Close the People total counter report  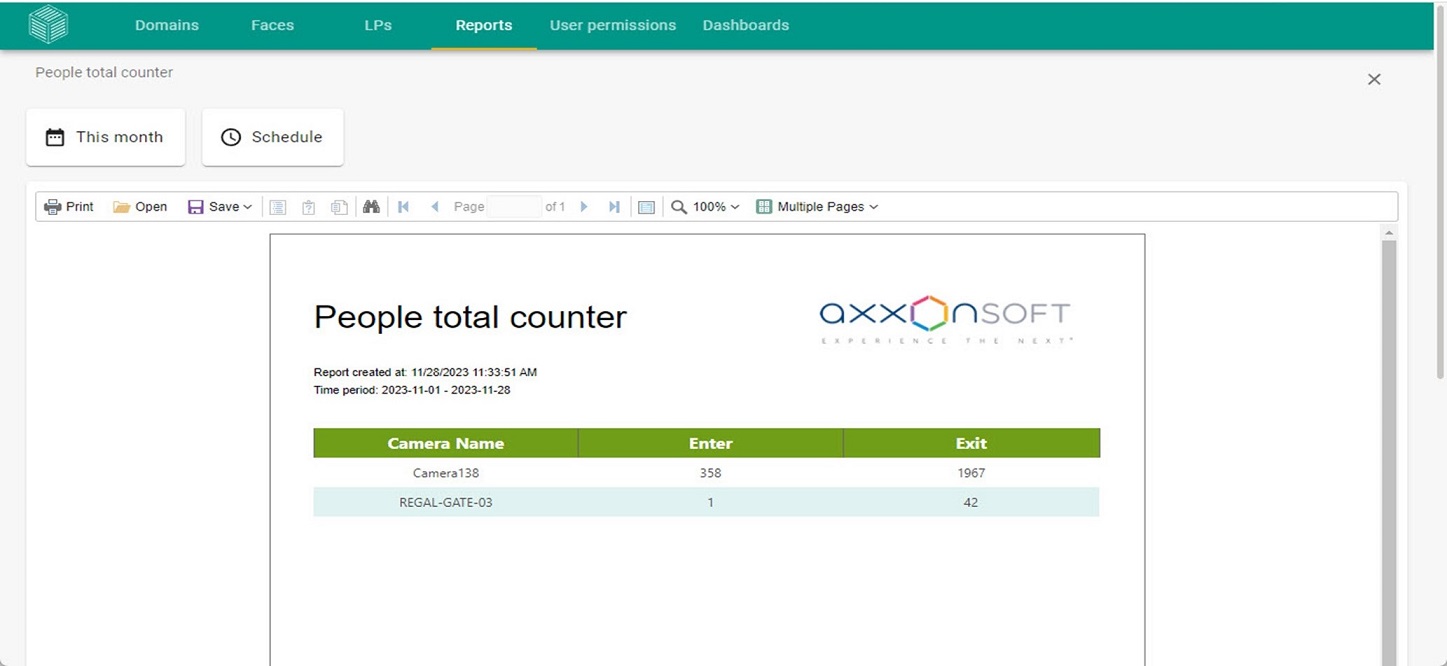[1374, 79]
